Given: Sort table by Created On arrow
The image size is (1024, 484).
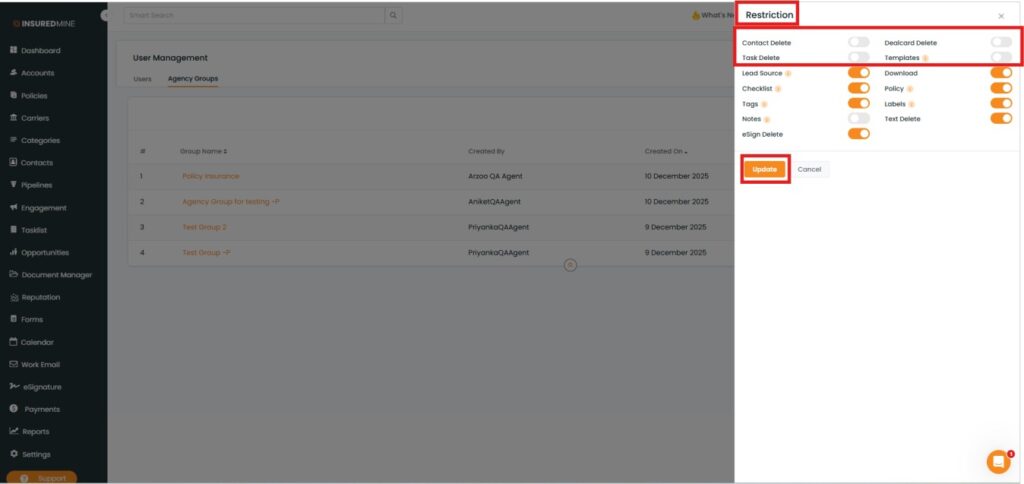Looking at the screenshot, I should pos(686,151).
